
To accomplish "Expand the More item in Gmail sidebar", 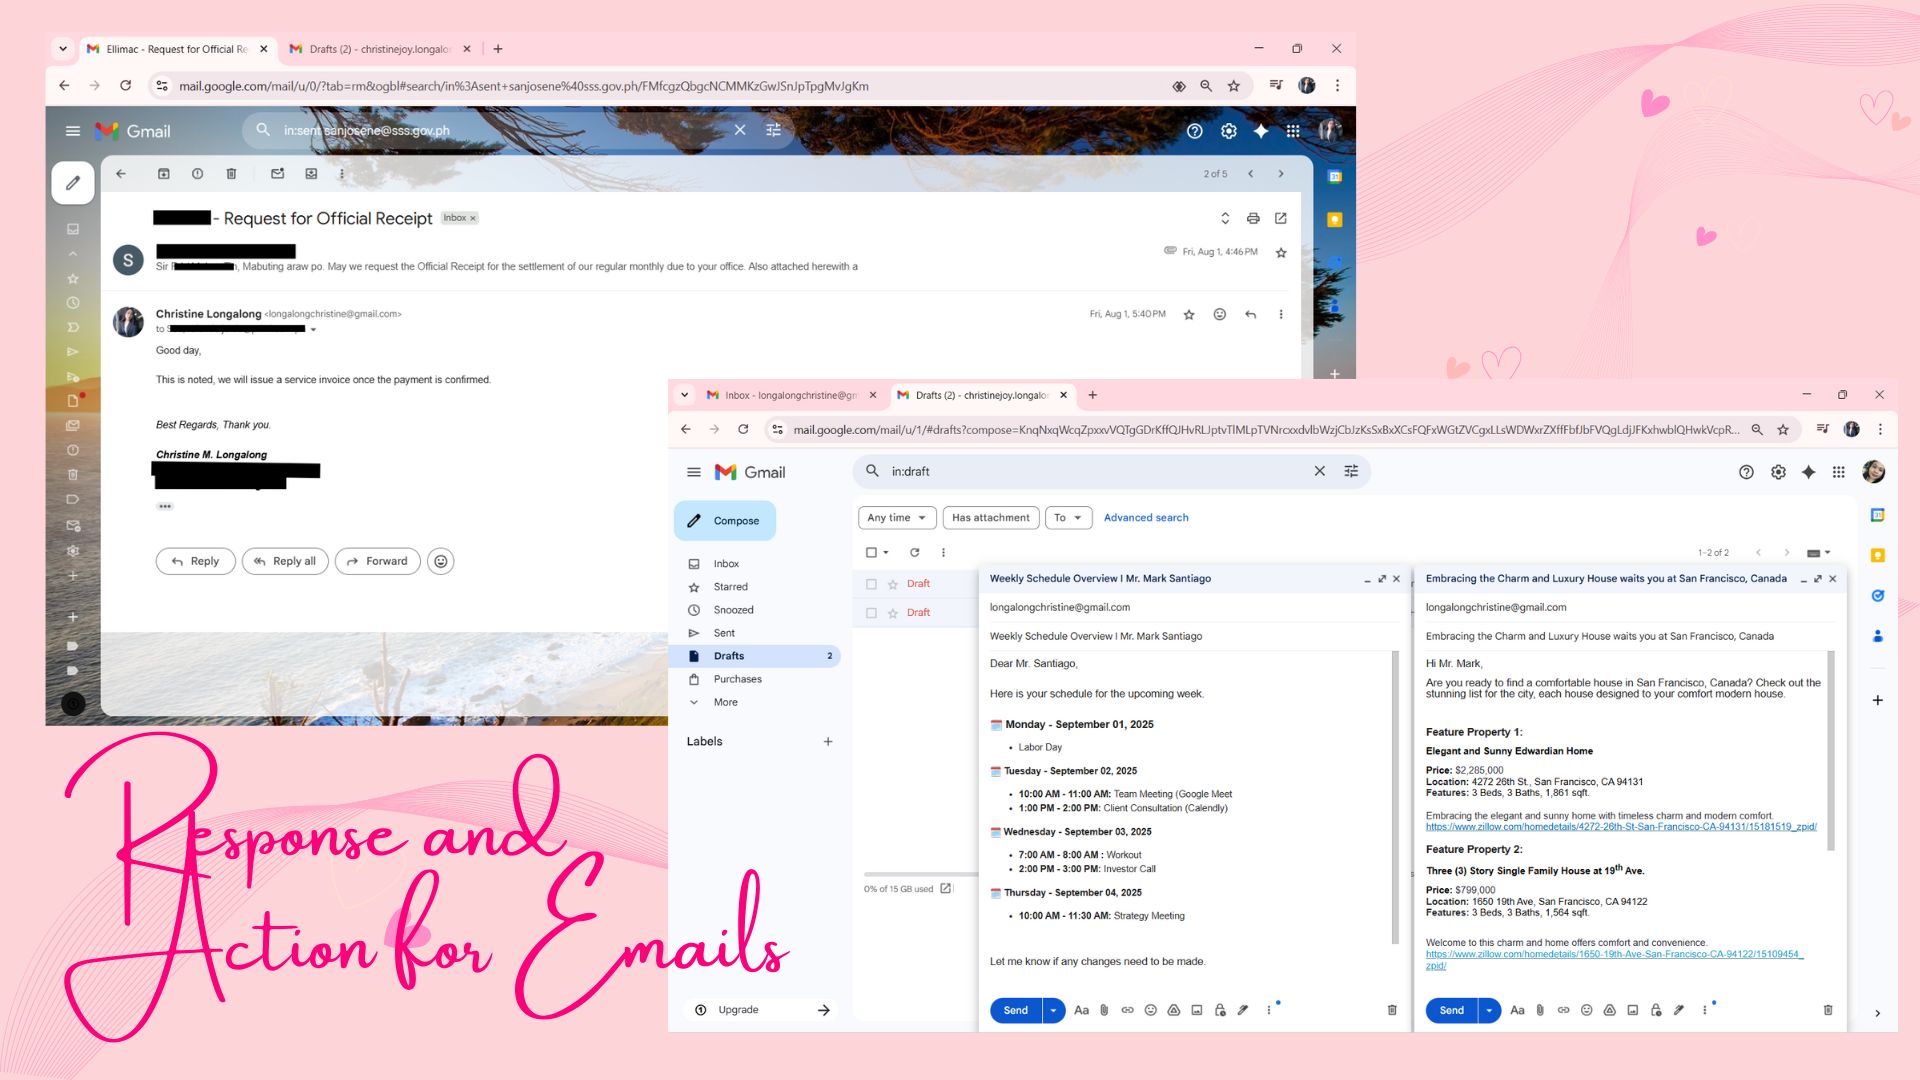I will click(x=725, y=702).
